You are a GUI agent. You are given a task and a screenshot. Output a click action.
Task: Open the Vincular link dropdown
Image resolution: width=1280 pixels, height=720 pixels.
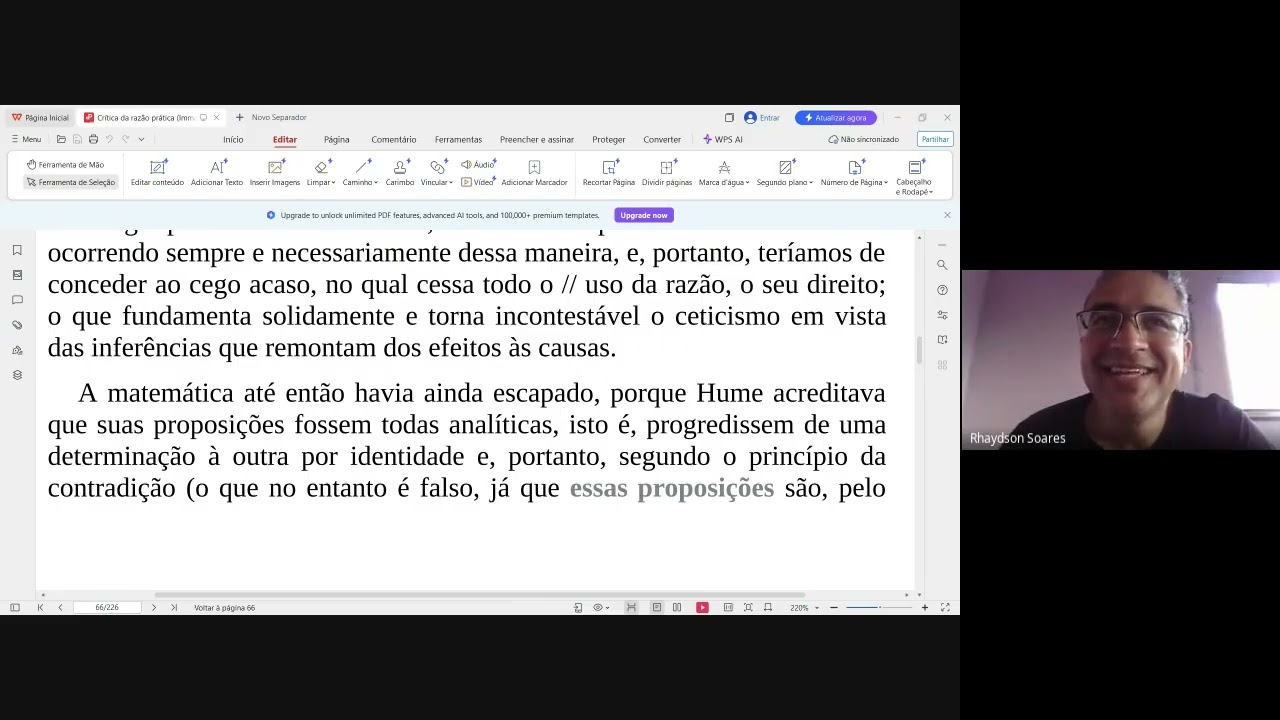tap(437, 173)
